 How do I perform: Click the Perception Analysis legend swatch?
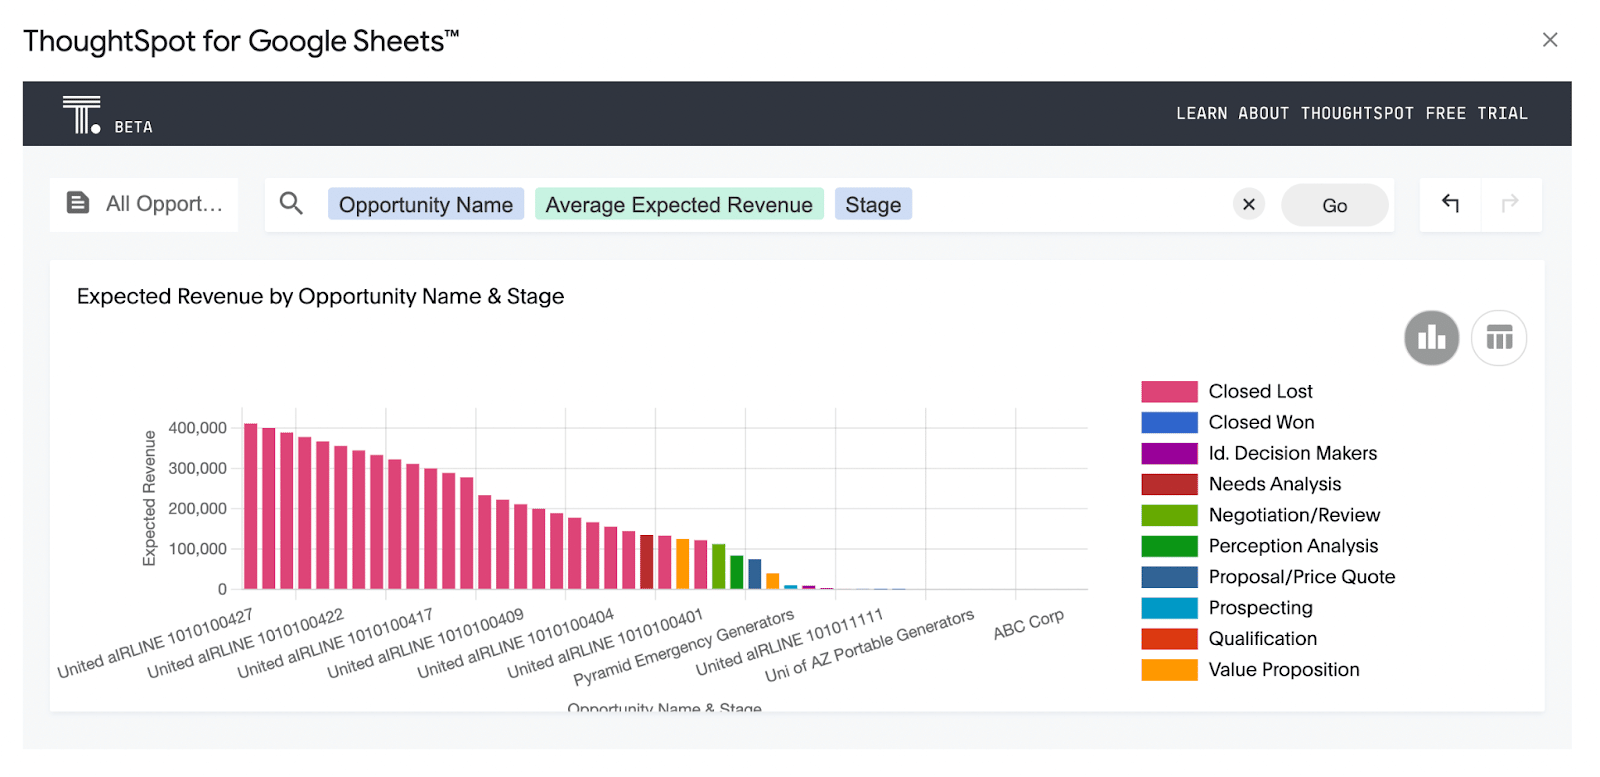pos(1169,546)
